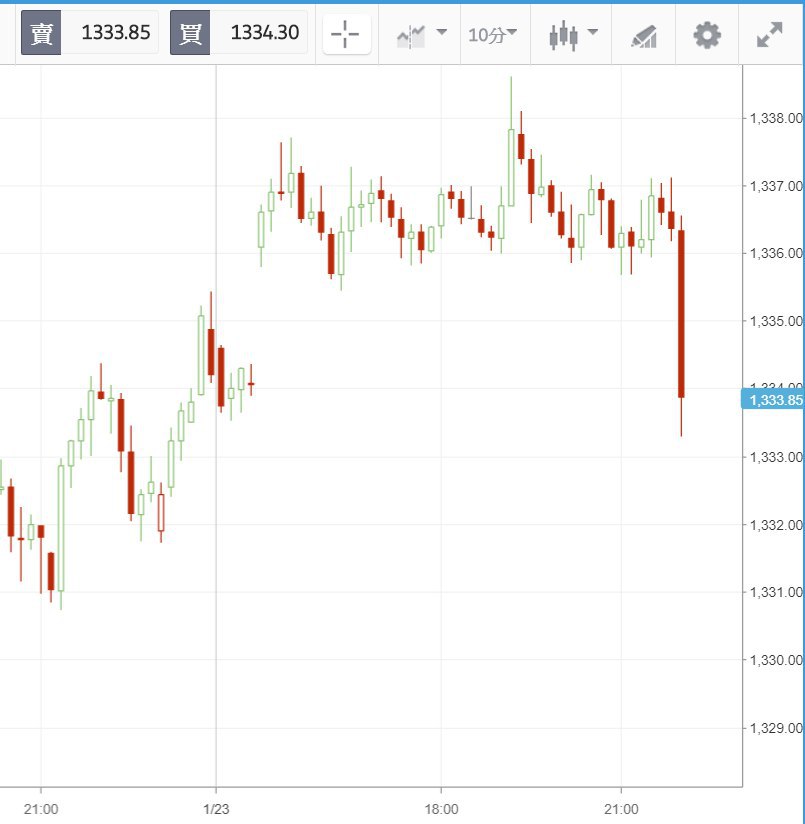Expand the chart type dropdown arrow
Screen dimensions: 805x824
593,32
